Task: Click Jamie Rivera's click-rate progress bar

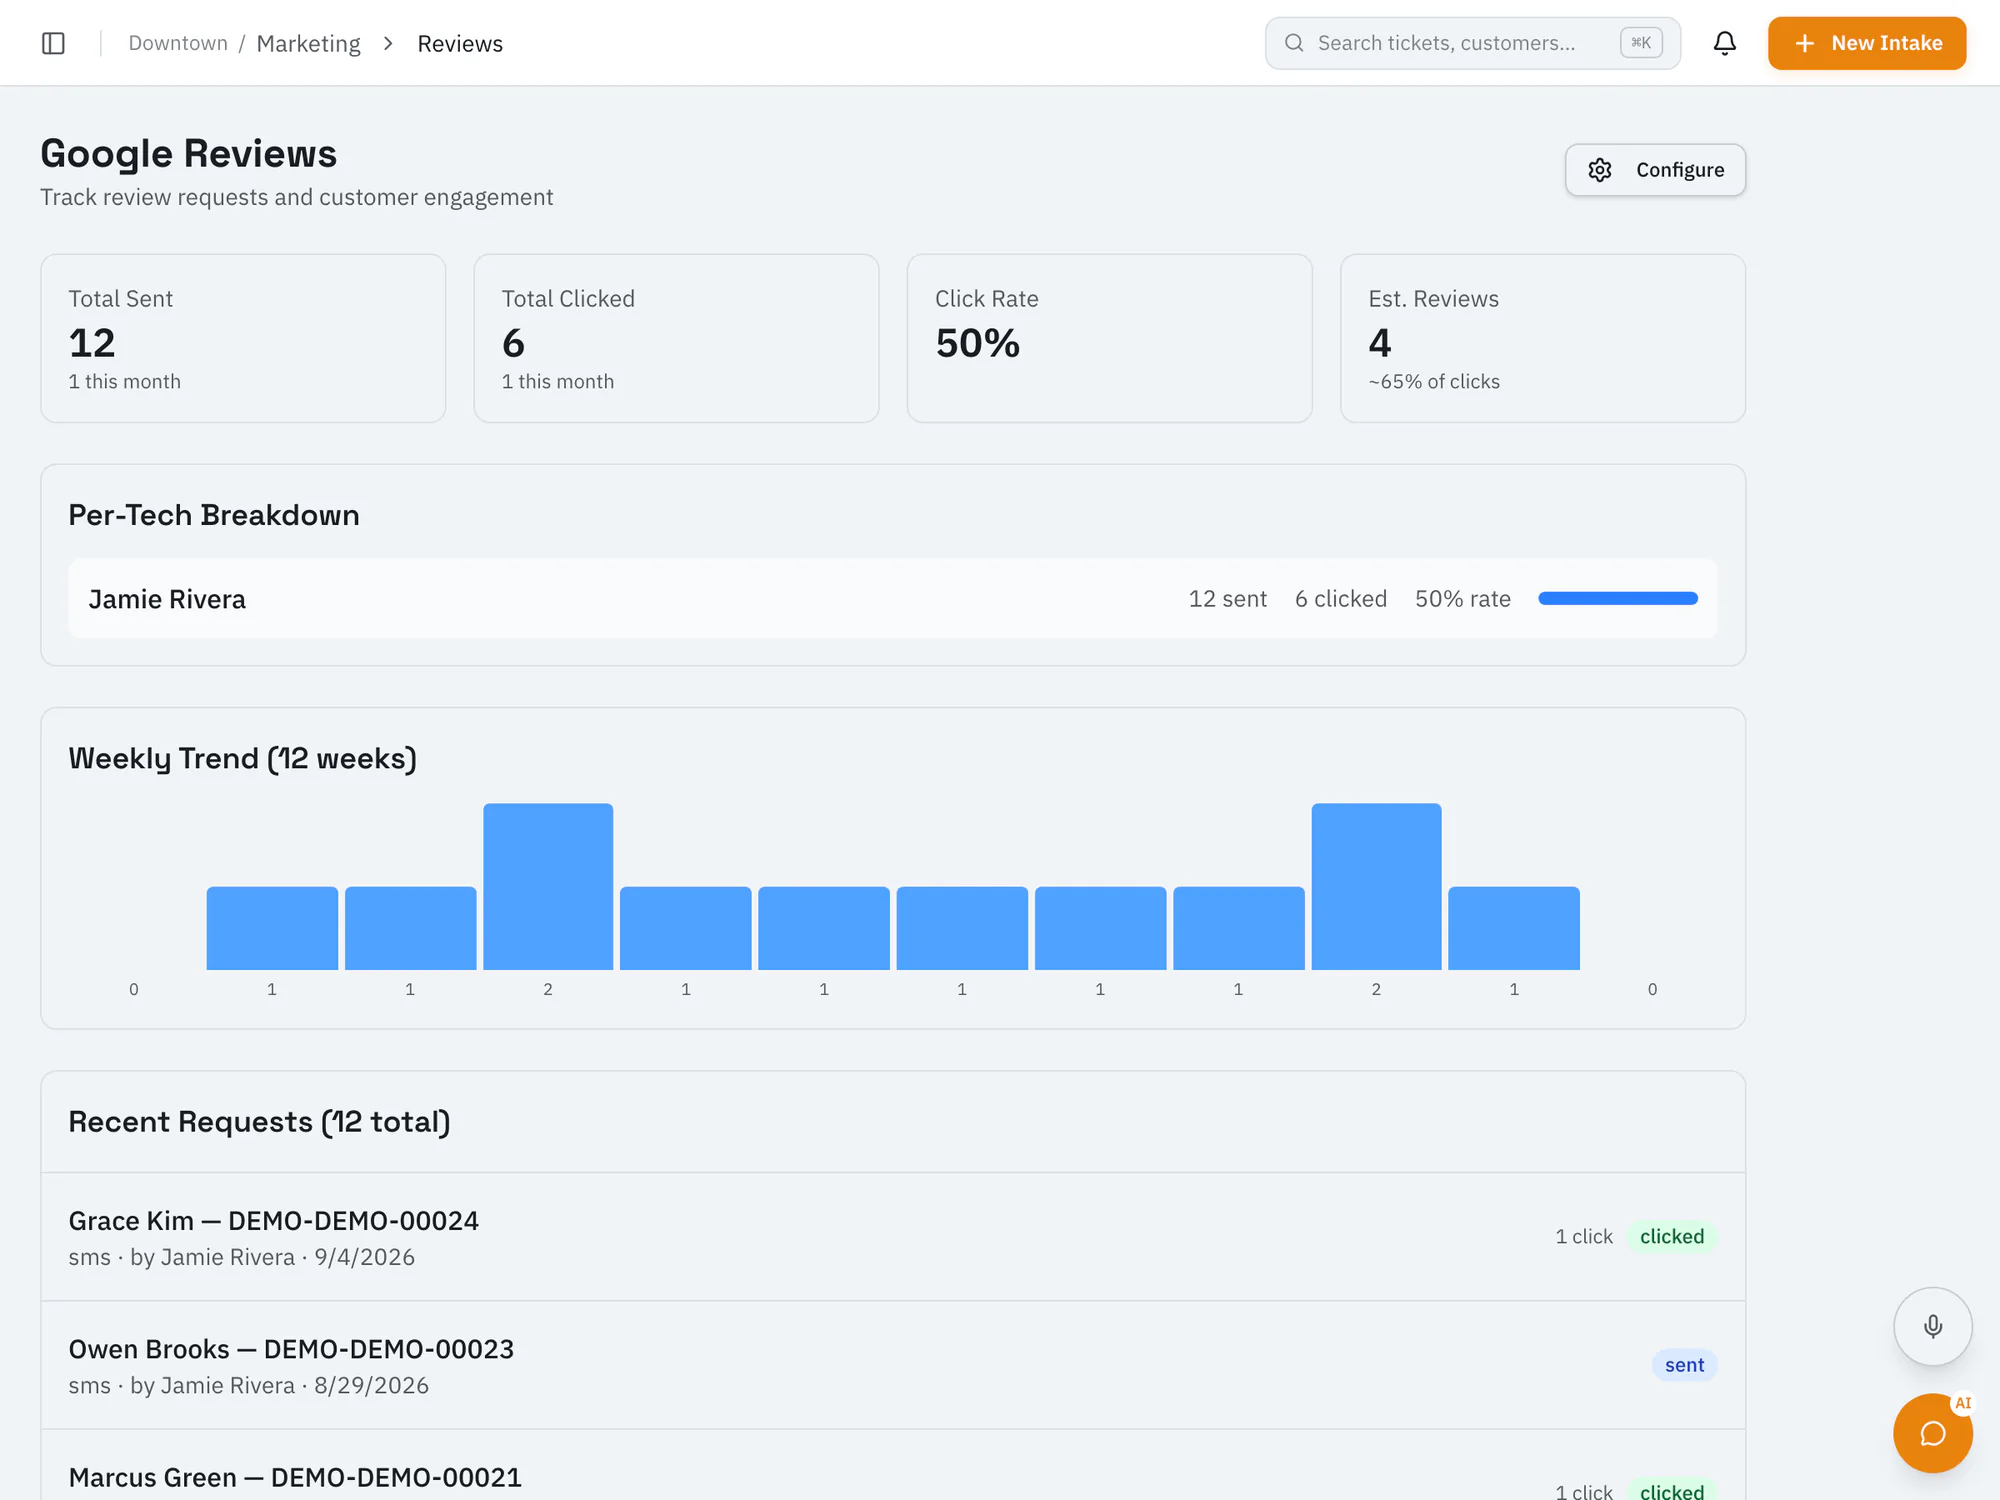Action: click(x=1617, y=598)
